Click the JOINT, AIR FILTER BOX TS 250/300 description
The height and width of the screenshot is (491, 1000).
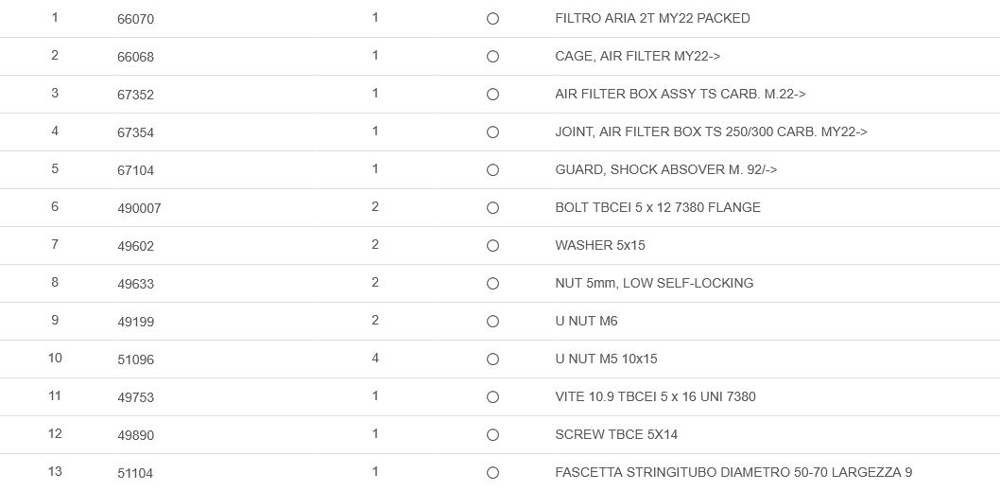(710, 132)
